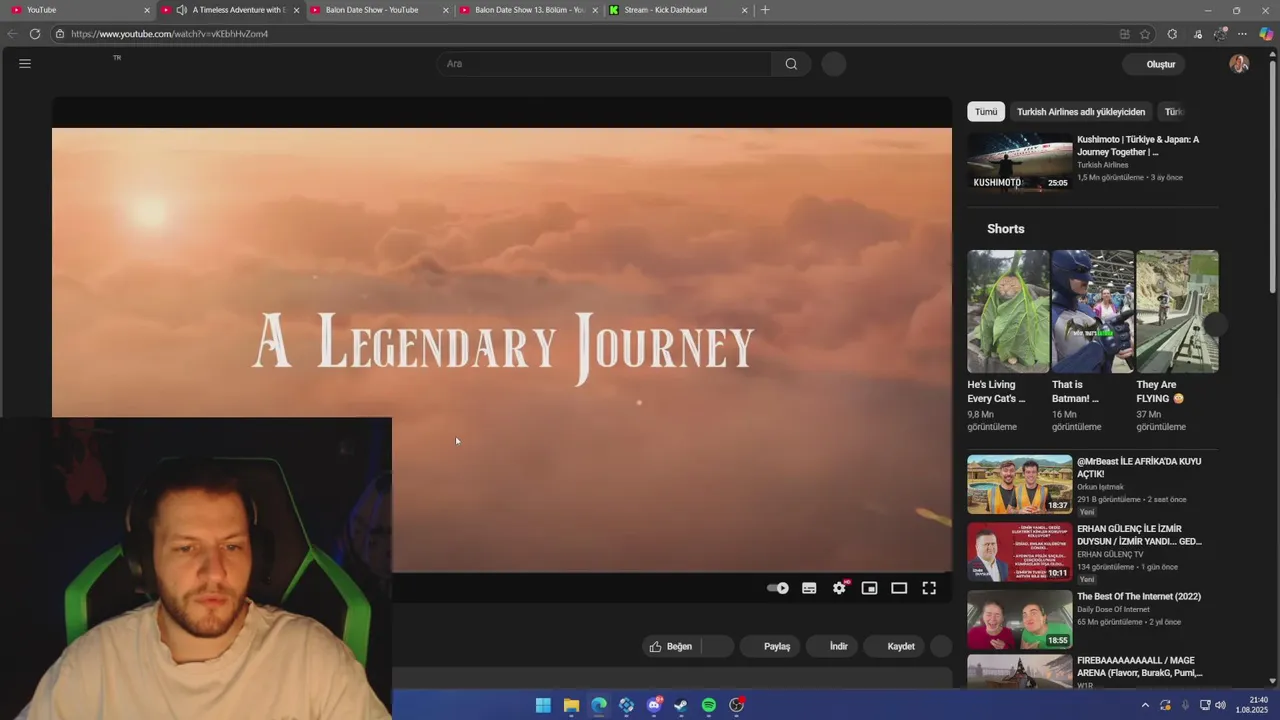
Task: Open the taskbar volume control
Action: (x=1220, y=705)
